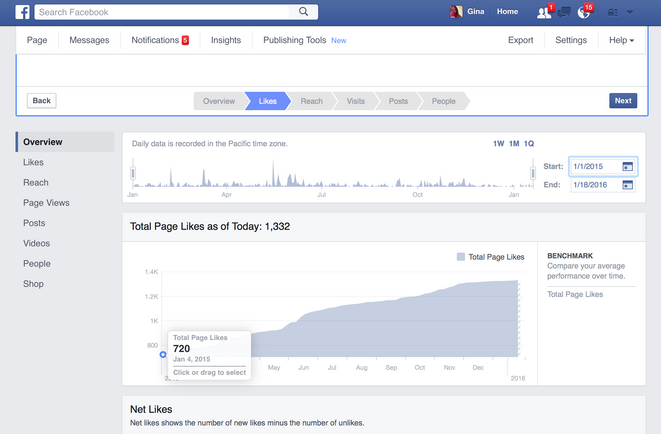Expand the account menu arrow
This screenshot has width=661, height=434.
[x=630, y=12]
